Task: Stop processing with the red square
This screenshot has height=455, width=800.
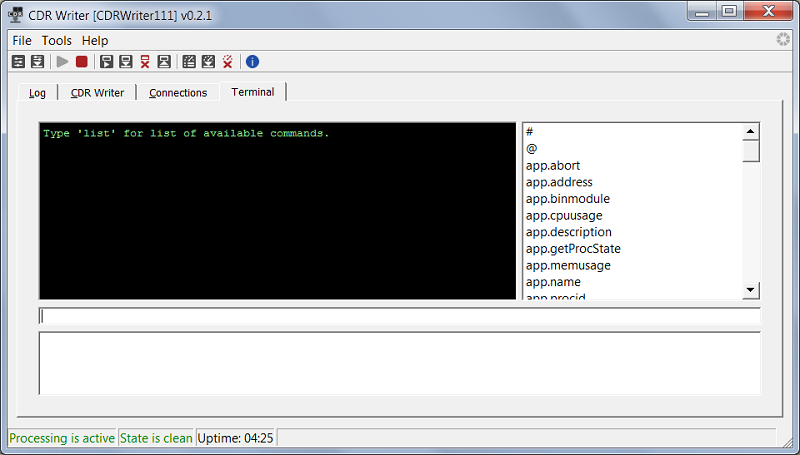Action: click(x=82, y=62)
